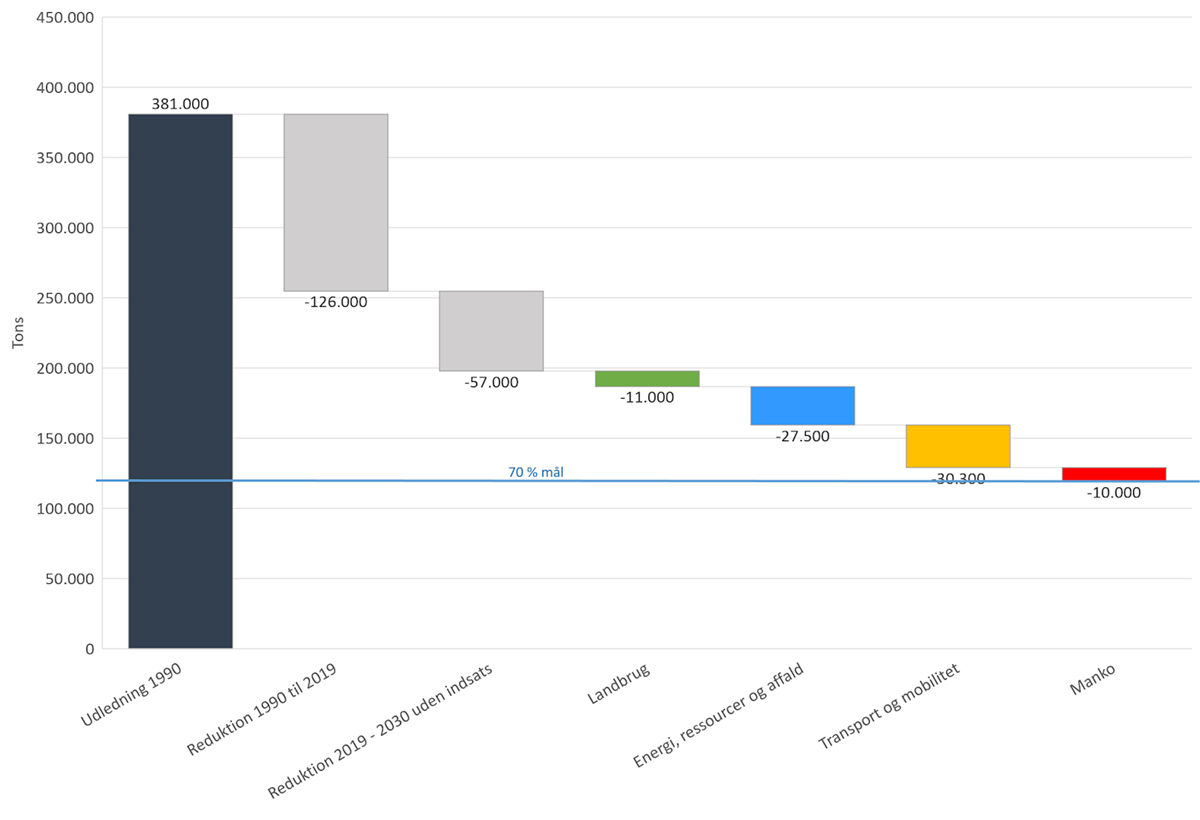This screenshot has width=1200, height=820.
Task: Click the 381.000 data label
Action: [x=180, y=104]
